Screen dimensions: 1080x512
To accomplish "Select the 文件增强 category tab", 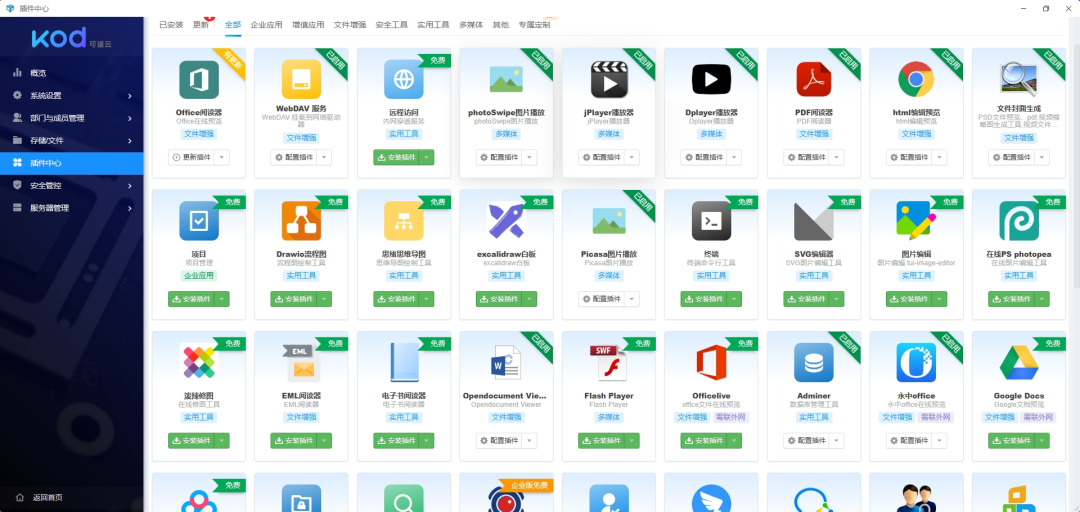I will coord(350,25).
